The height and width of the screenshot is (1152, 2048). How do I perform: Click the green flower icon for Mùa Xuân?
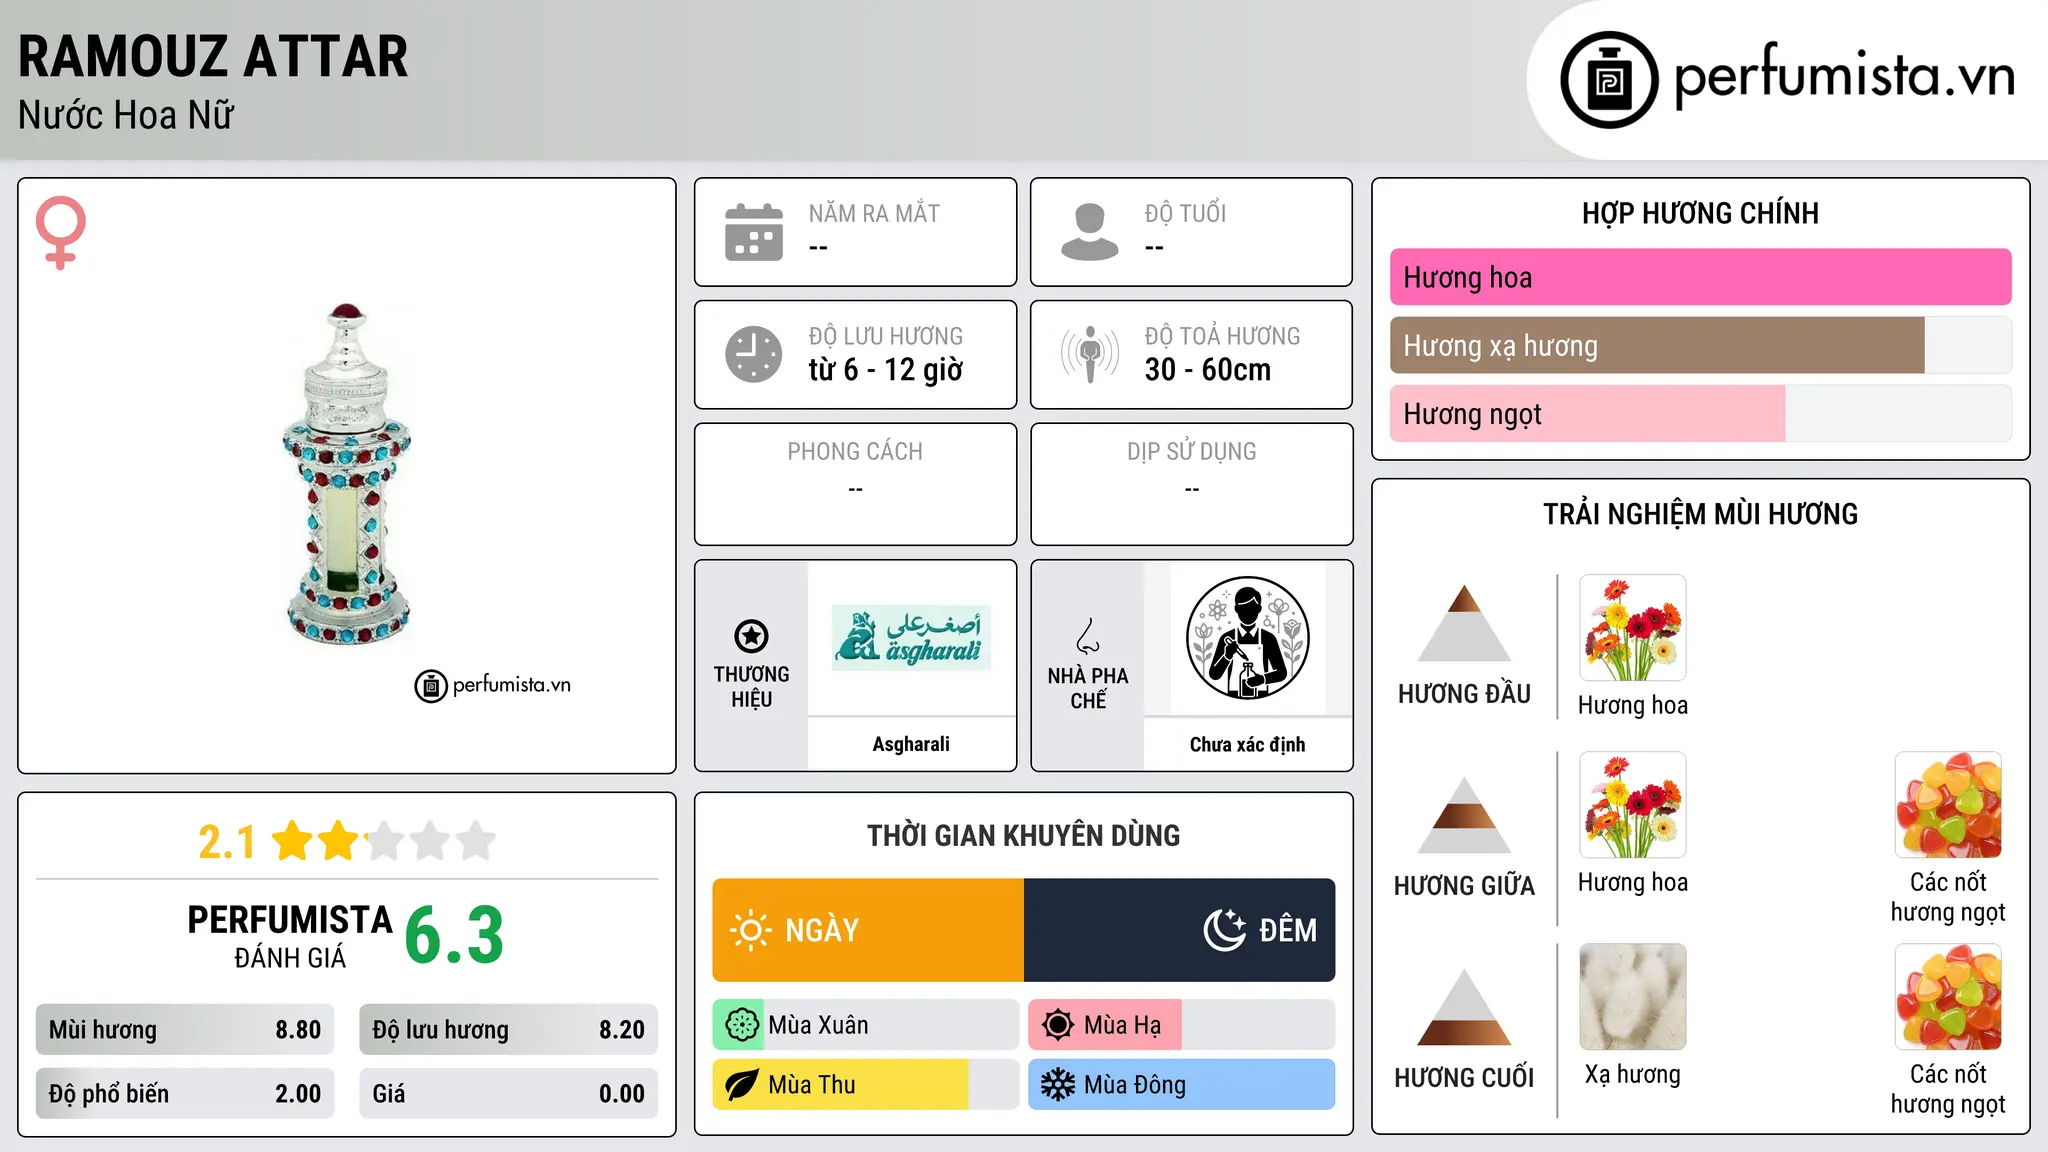click(741, 1025)
